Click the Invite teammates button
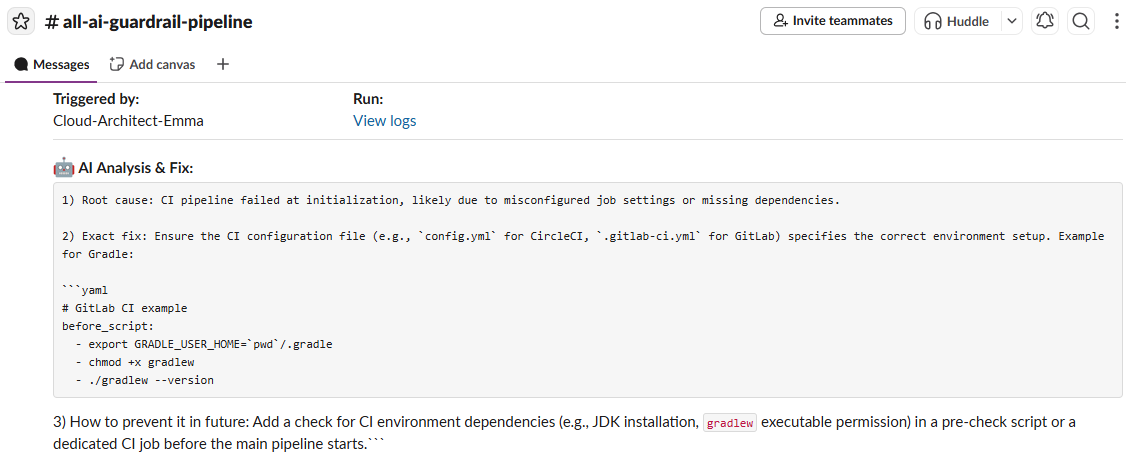The width and height of the screenshot is (1126, 453). pyautogui.click(x=832, y=21)
